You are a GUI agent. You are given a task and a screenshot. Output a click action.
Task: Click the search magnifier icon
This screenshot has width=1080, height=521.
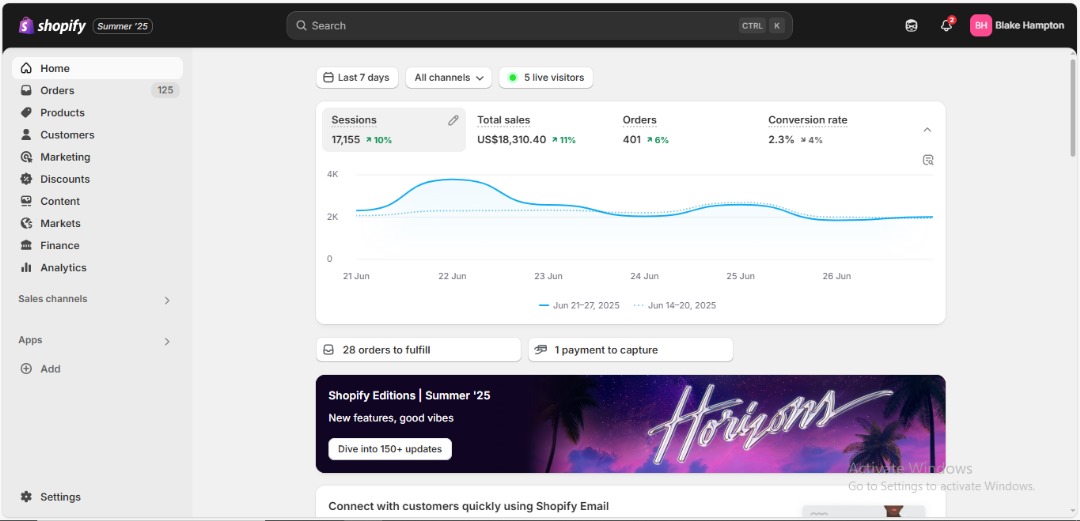pyautogui.click(x=301, y=25)
